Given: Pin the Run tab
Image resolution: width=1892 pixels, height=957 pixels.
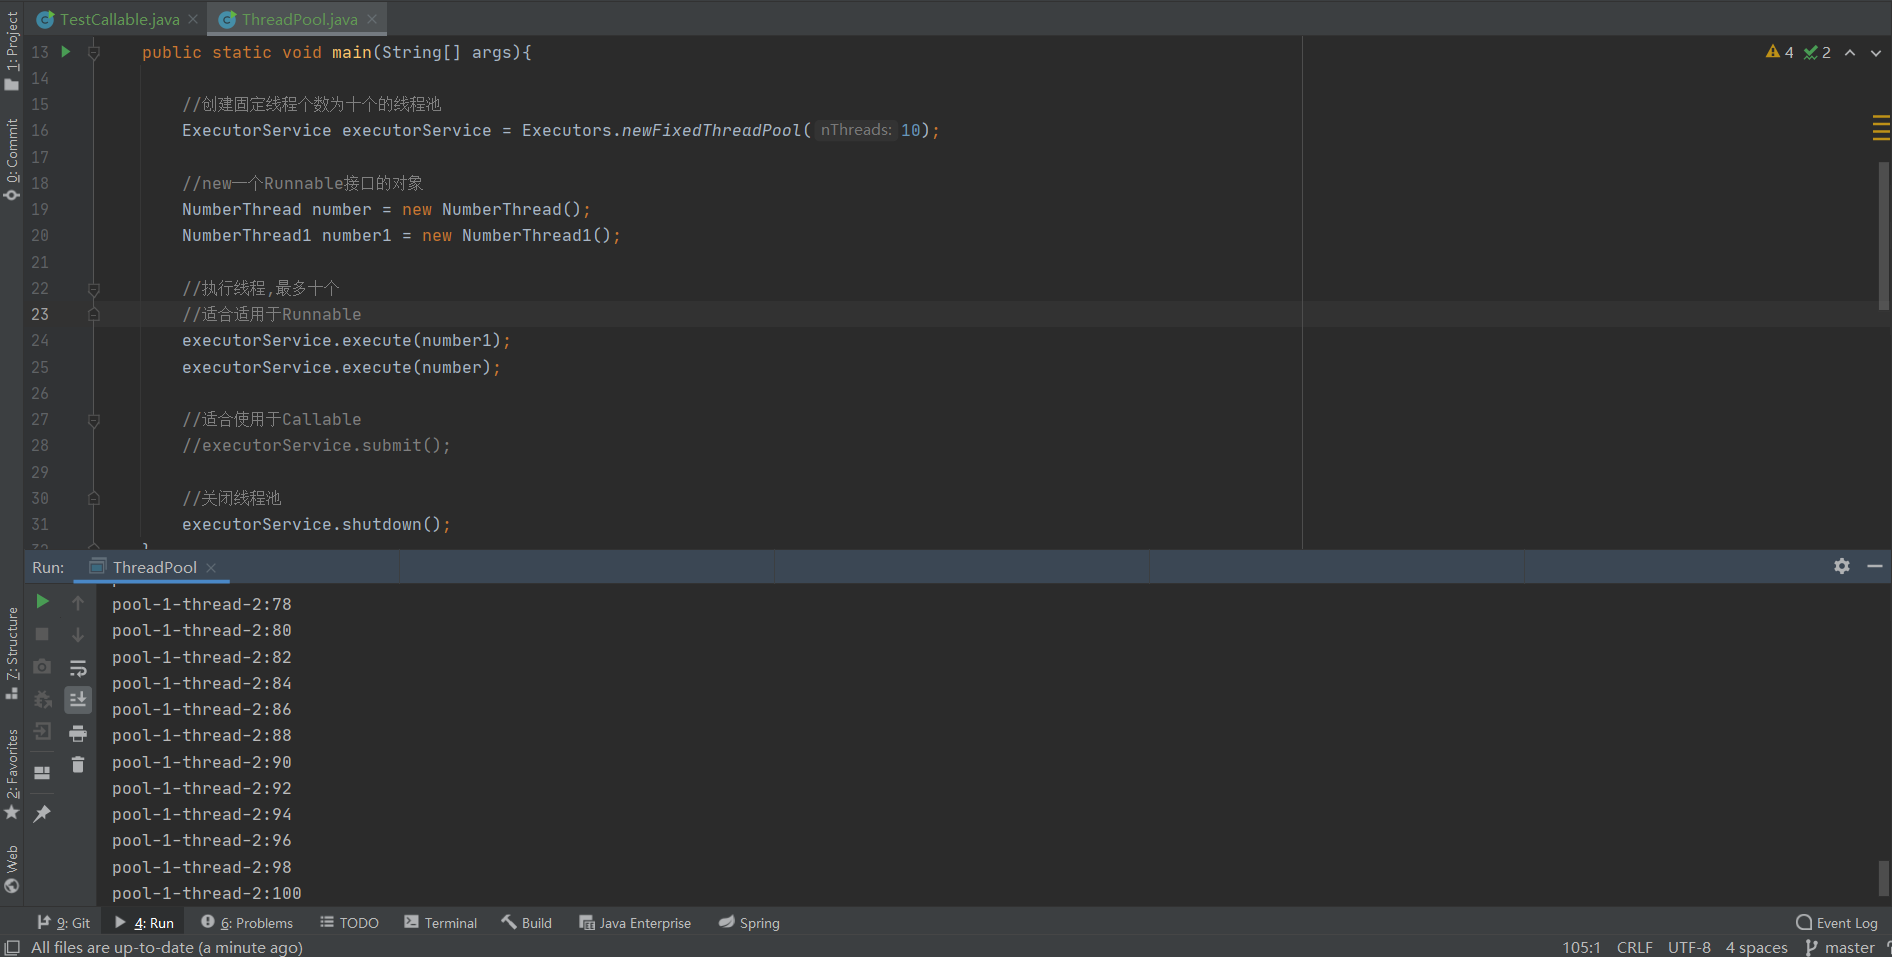Looking at the screenshot, I should coord(42,814).
